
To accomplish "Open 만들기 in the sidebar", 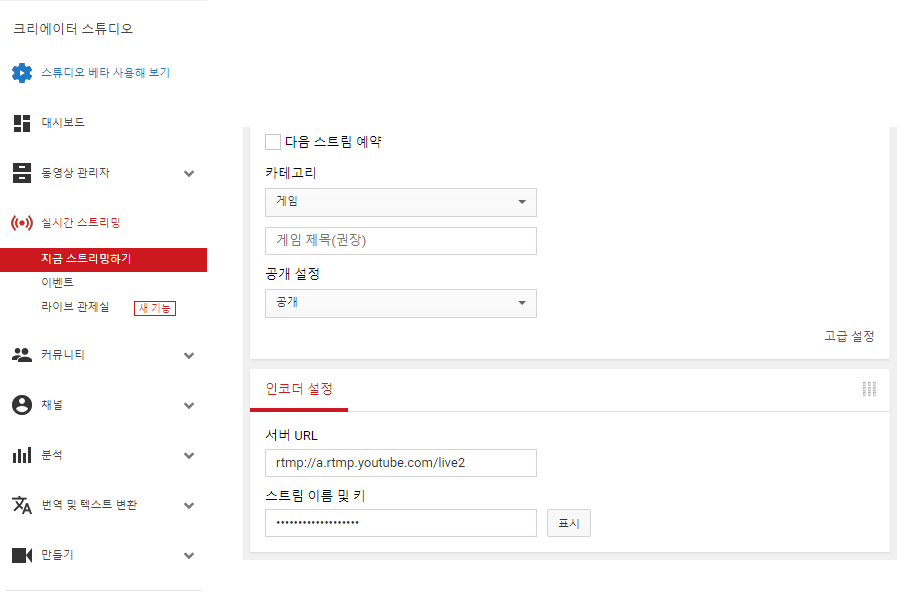I will point(57,555).
